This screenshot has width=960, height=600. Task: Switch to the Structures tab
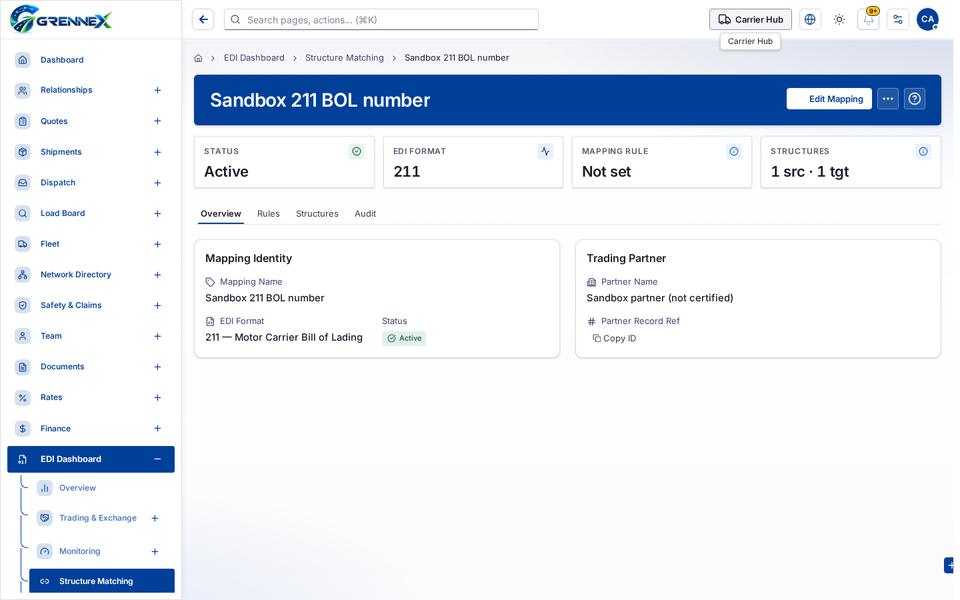tap(317, 214)
